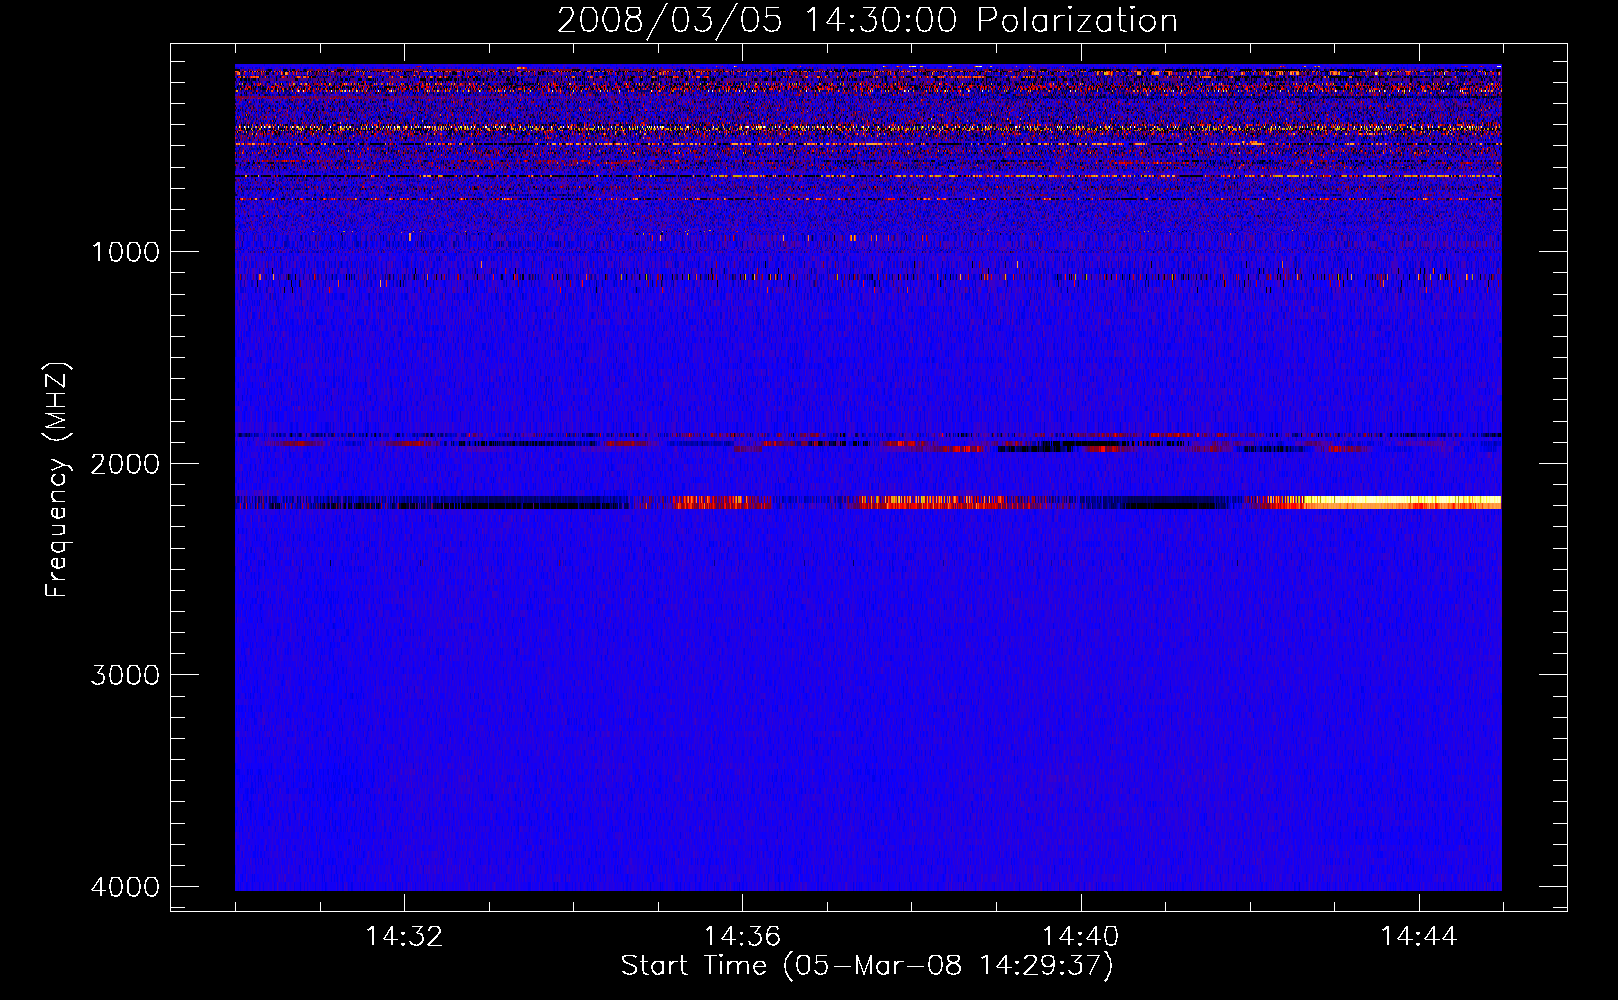Click the 14:40 time tick label
Screen dimensions: 1618x1000
pyautogui.click(x=1080, y=937)
